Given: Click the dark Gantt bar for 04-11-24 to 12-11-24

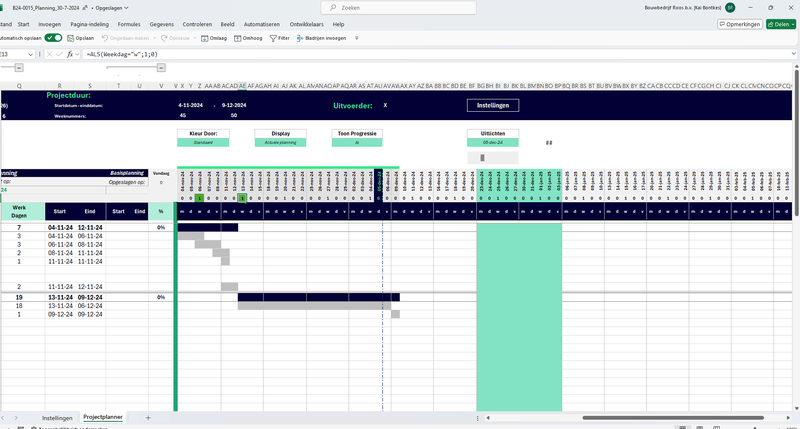Looking at the screenshot, I should (208, 228).
